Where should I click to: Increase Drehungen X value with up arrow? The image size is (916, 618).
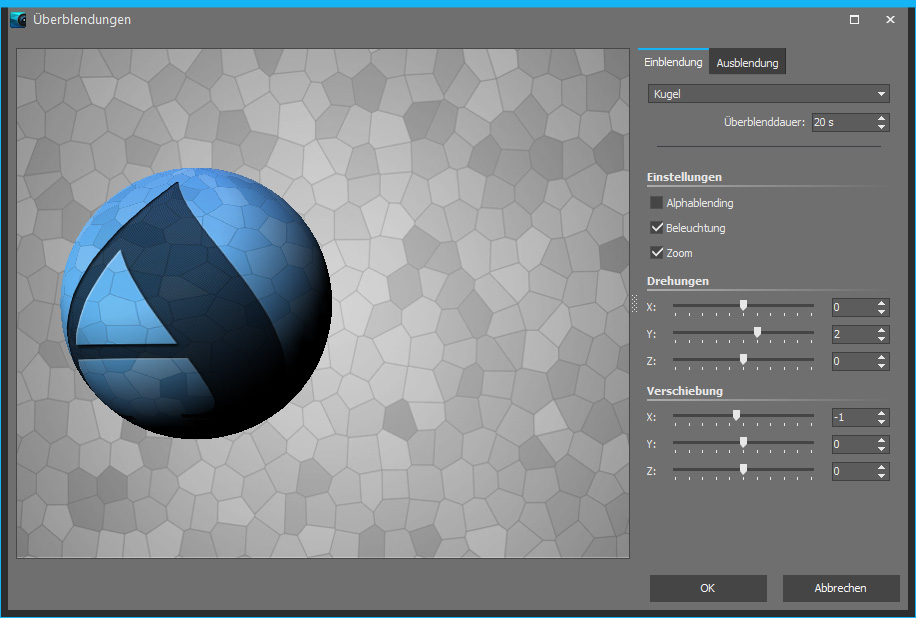point(881,302)
